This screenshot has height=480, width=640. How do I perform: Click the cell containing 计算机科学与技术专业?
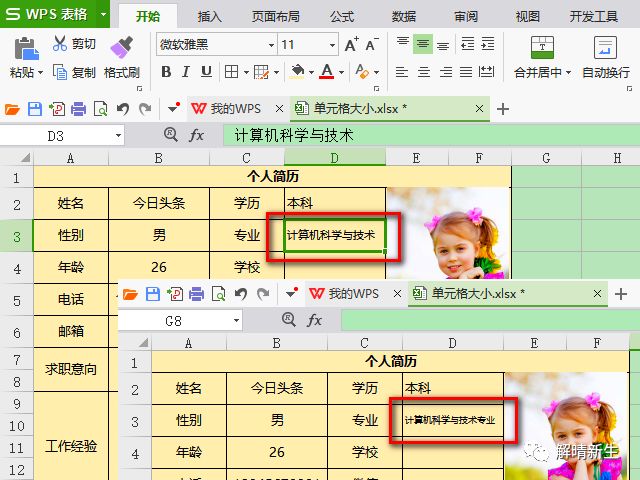coord(453,420)
